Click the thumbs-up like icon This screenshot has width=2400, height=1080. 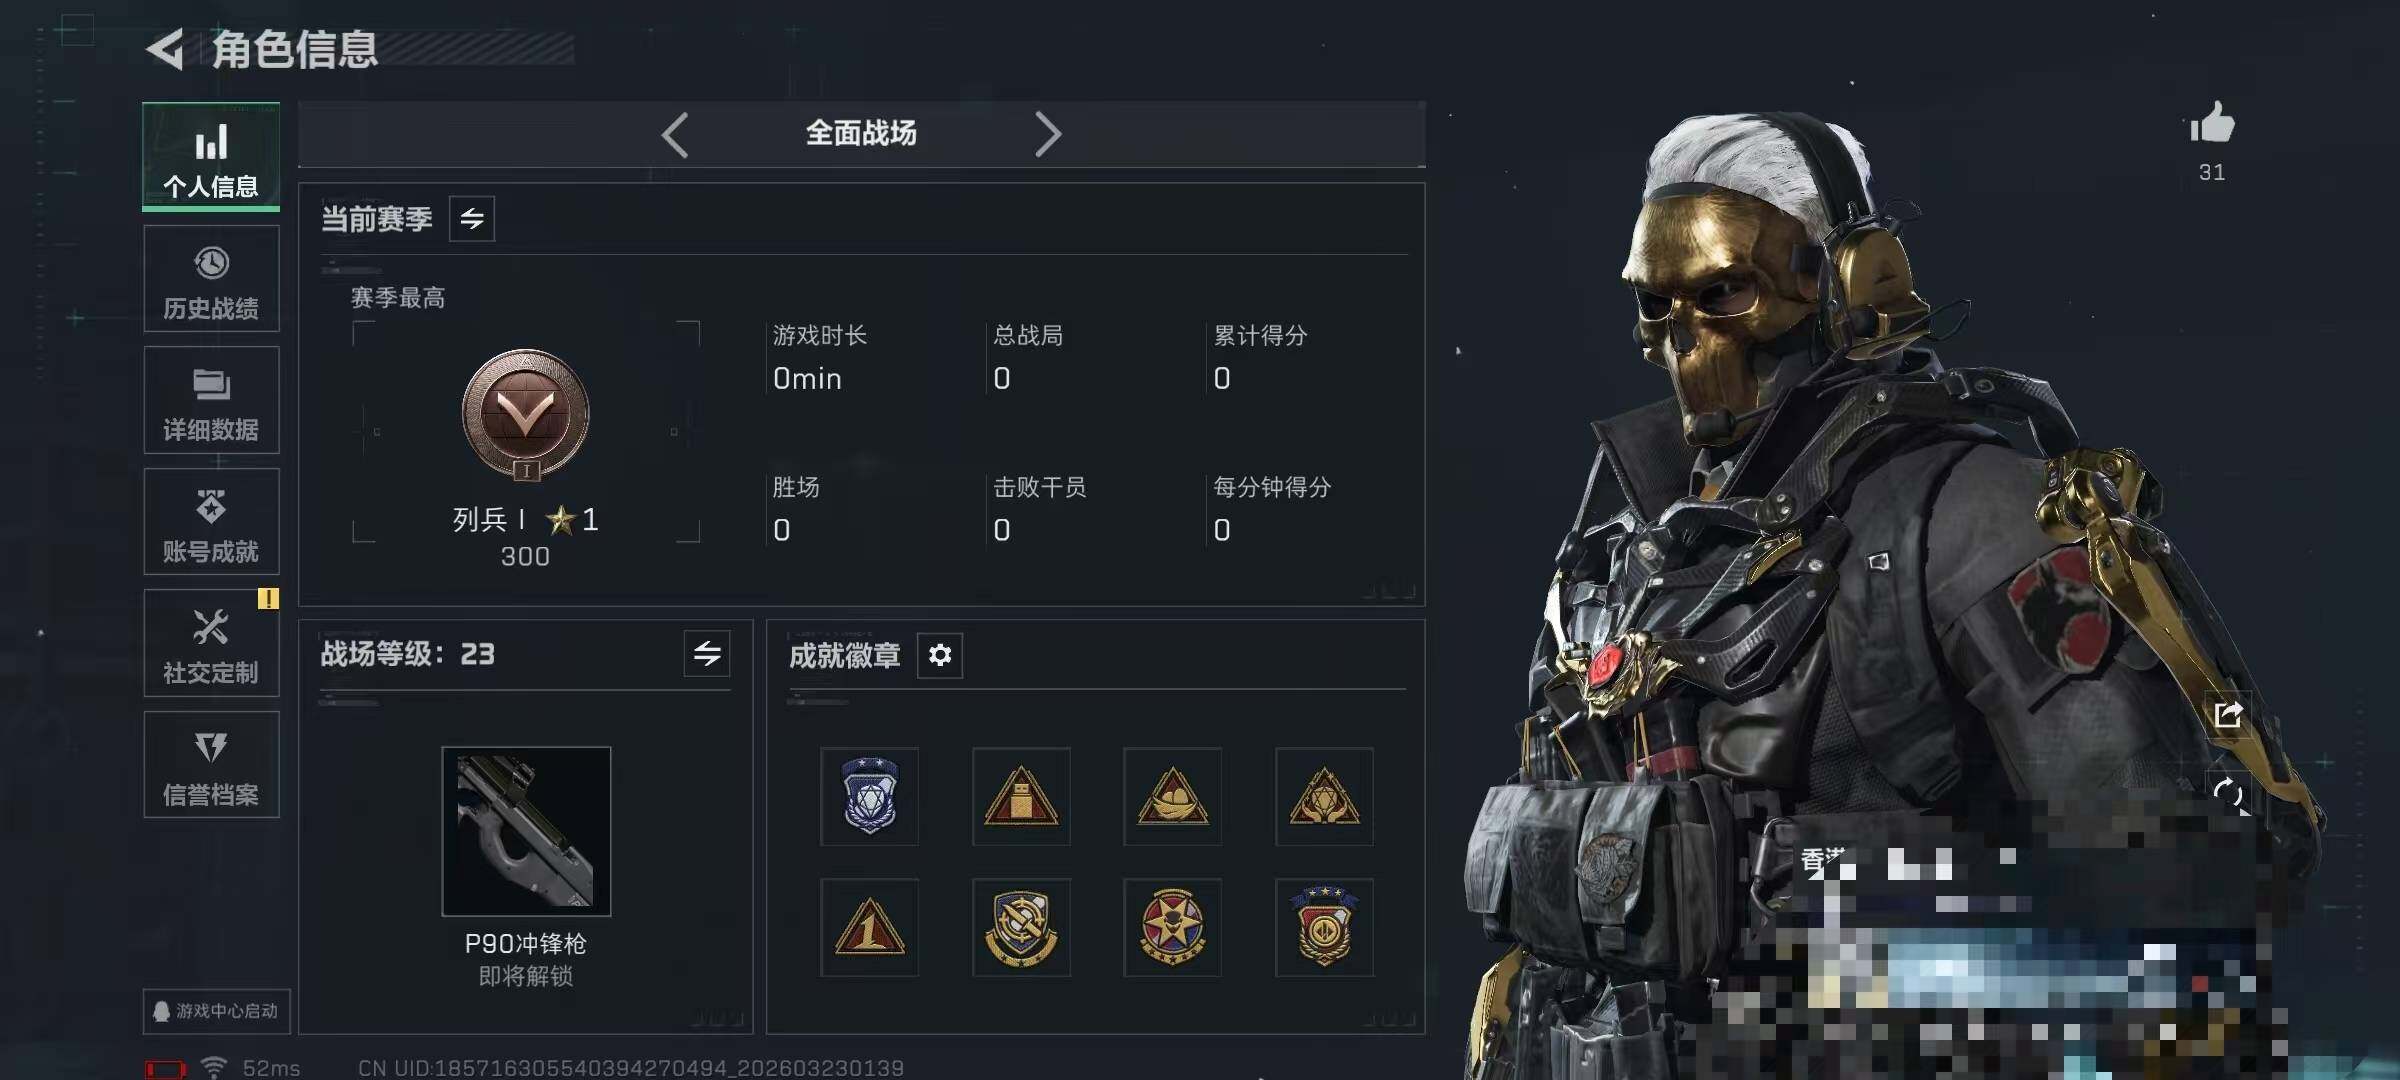[x=2212, y=124]
